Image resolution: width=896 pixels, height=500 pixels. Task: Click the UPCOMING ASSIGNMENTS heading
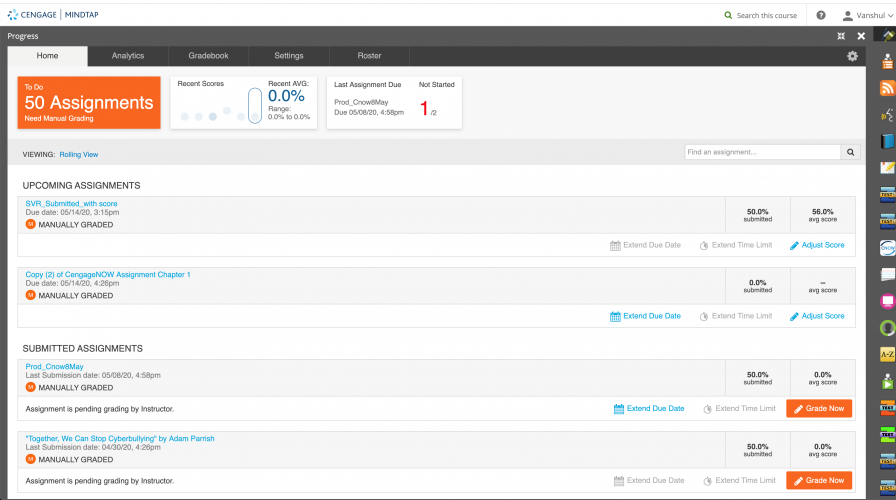(x=81, y=186)
